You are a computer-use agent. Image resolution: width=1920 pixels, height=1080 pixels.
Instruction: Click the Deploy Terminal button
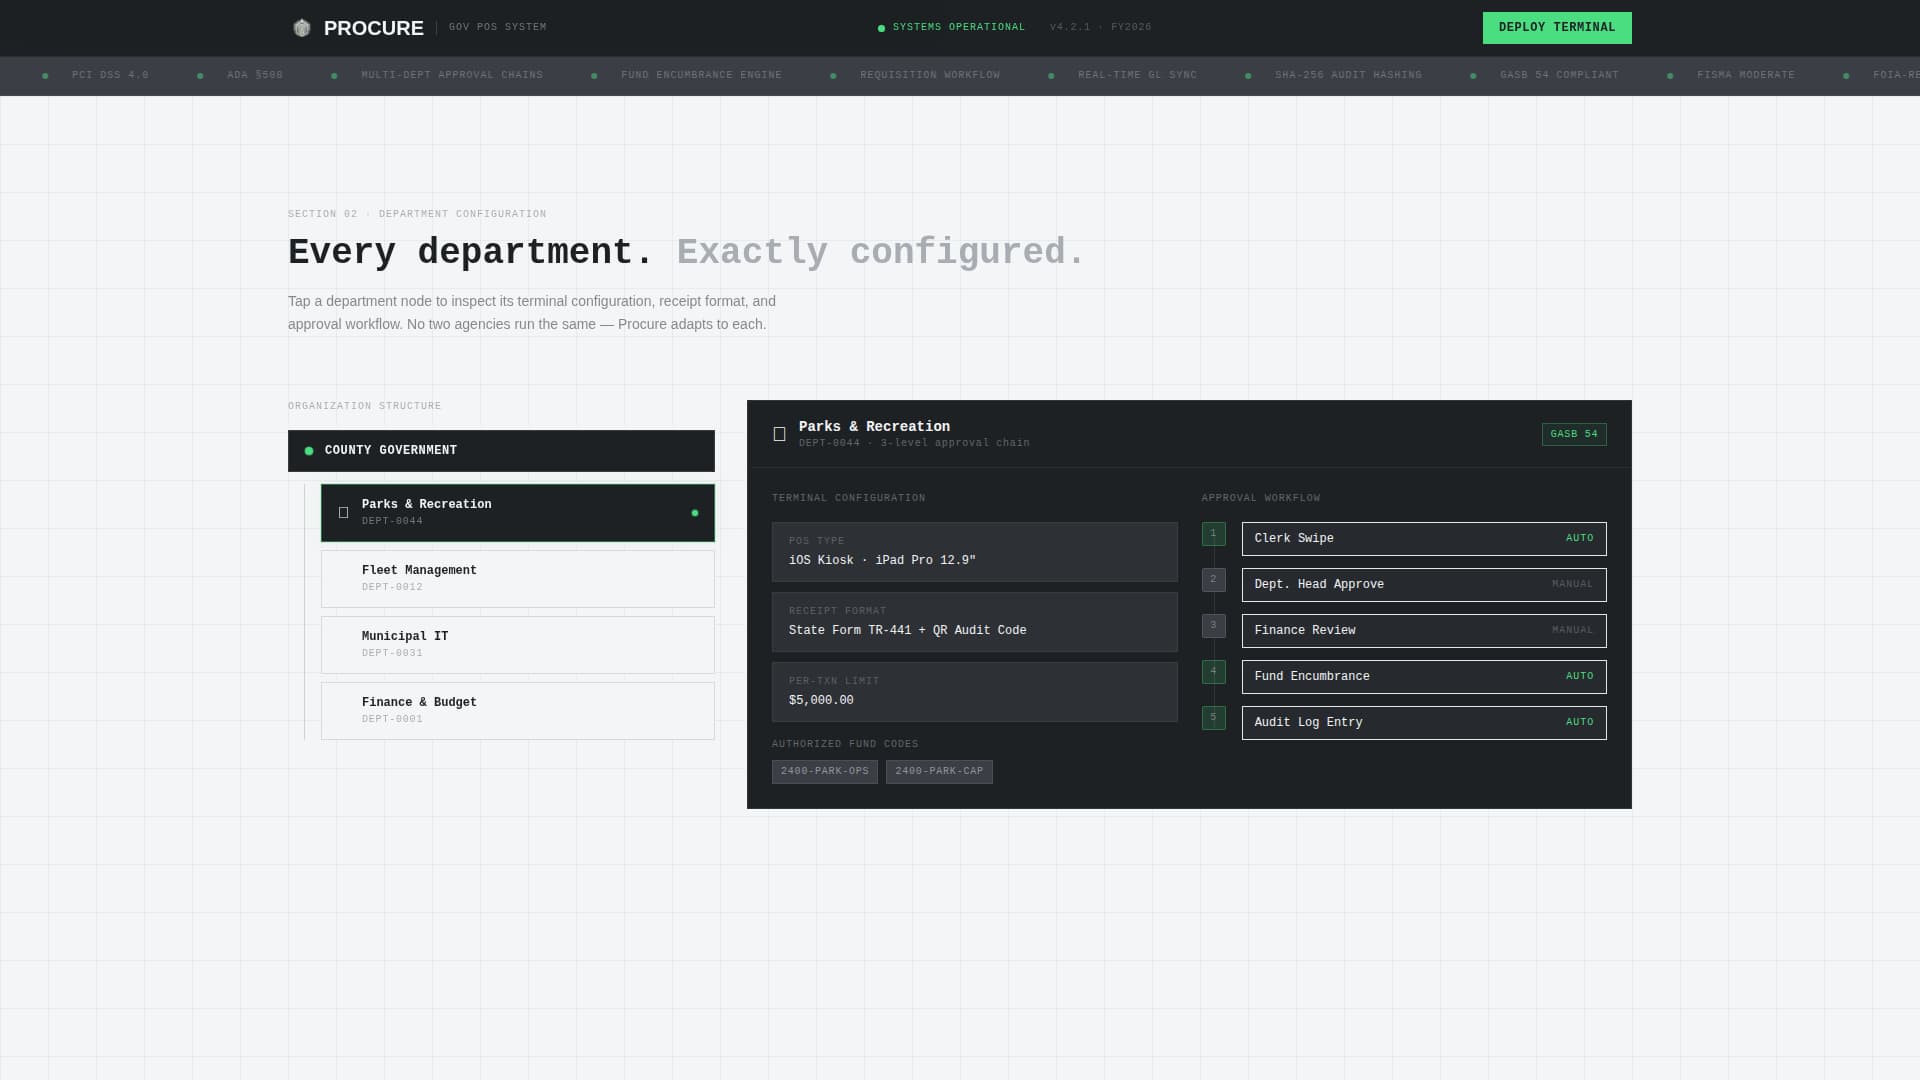tap(1556, 28)
